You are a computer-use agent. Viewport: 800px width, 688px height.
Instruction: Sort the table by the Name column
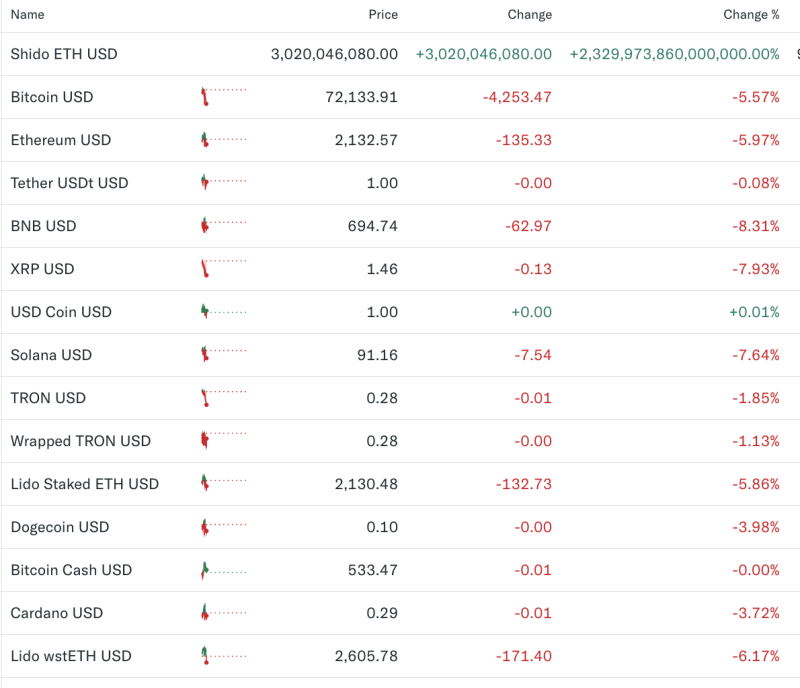coord(28,15)
